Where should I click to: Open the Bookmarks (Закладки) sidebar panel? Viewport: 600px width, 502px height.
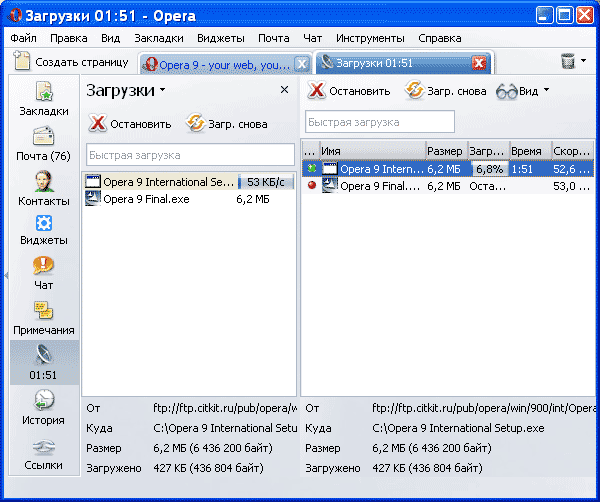[x=44, y=98]
